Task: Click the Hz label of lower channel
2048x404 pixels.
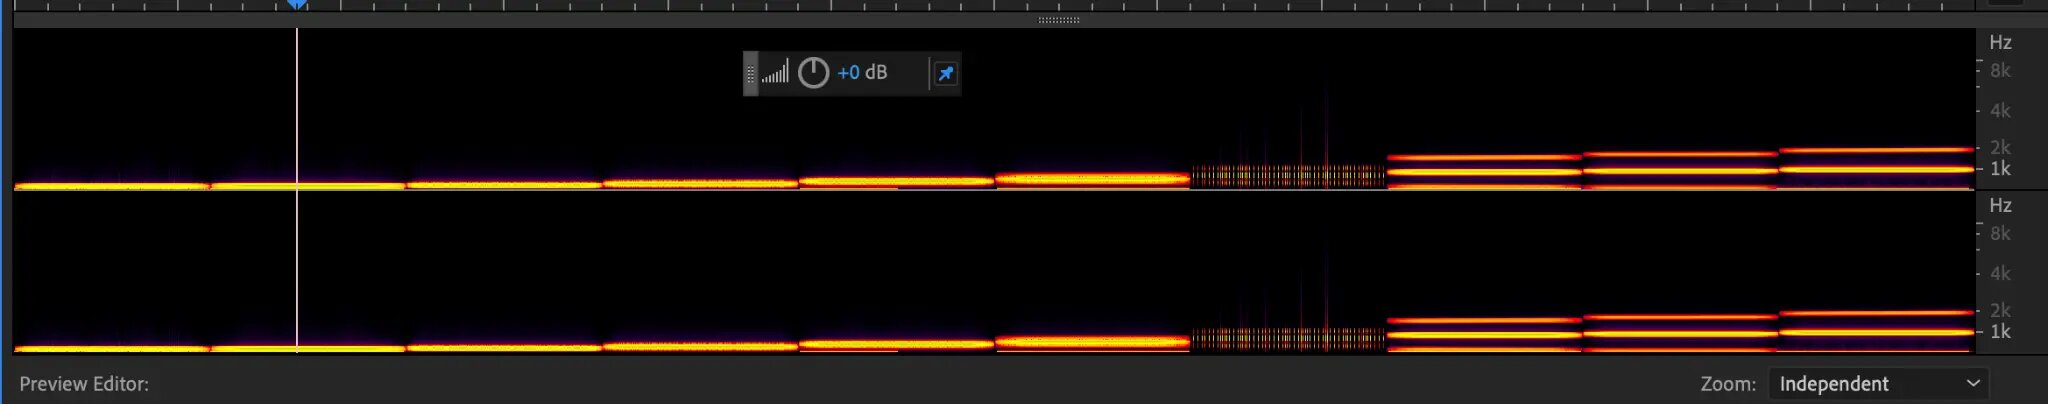Action: tap(2000, 205)
